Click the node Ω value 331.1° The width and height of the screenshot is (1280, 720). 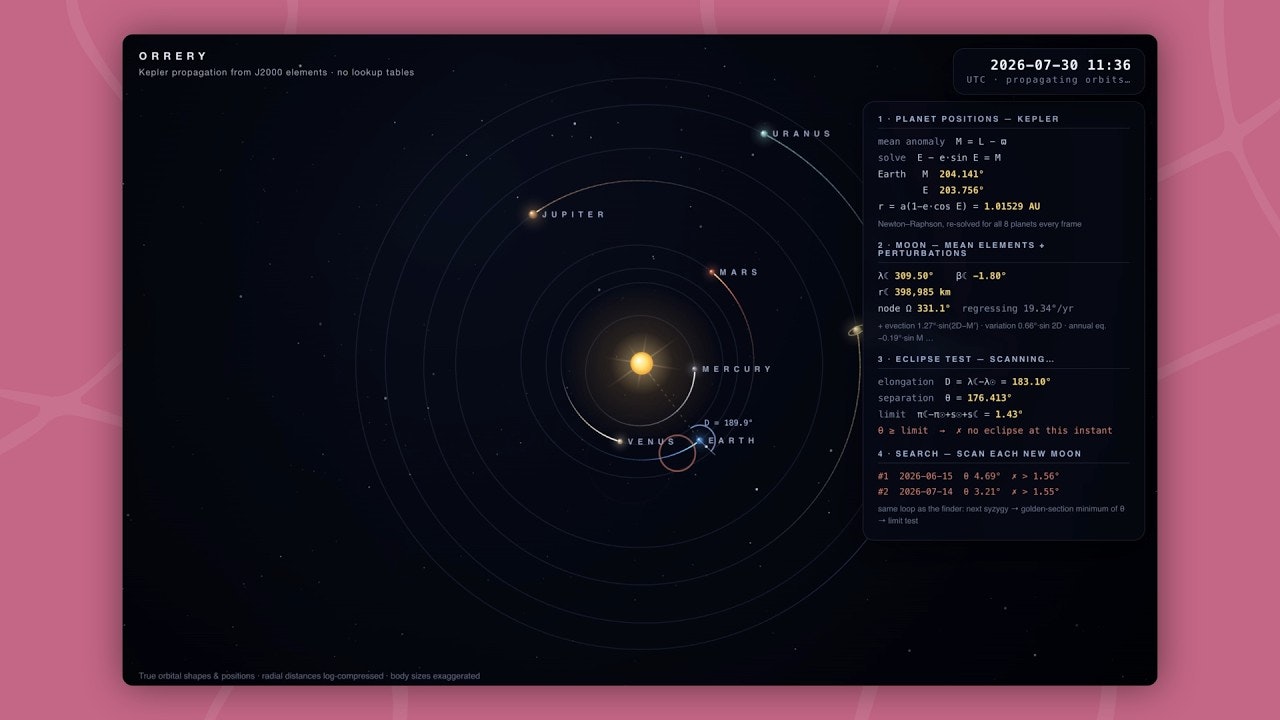coord(933,308)
